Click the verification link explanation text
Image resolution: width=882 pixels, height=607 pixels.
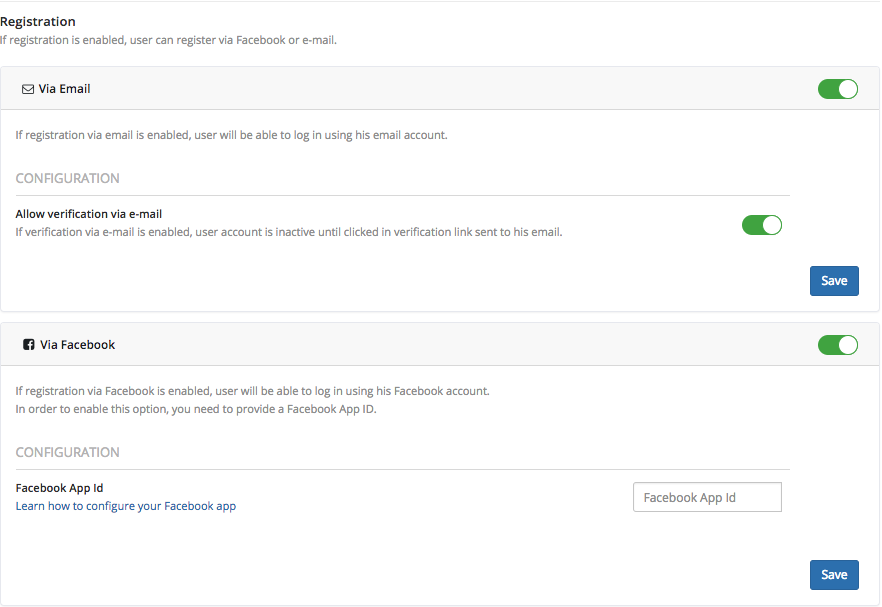tap(289, 232)
